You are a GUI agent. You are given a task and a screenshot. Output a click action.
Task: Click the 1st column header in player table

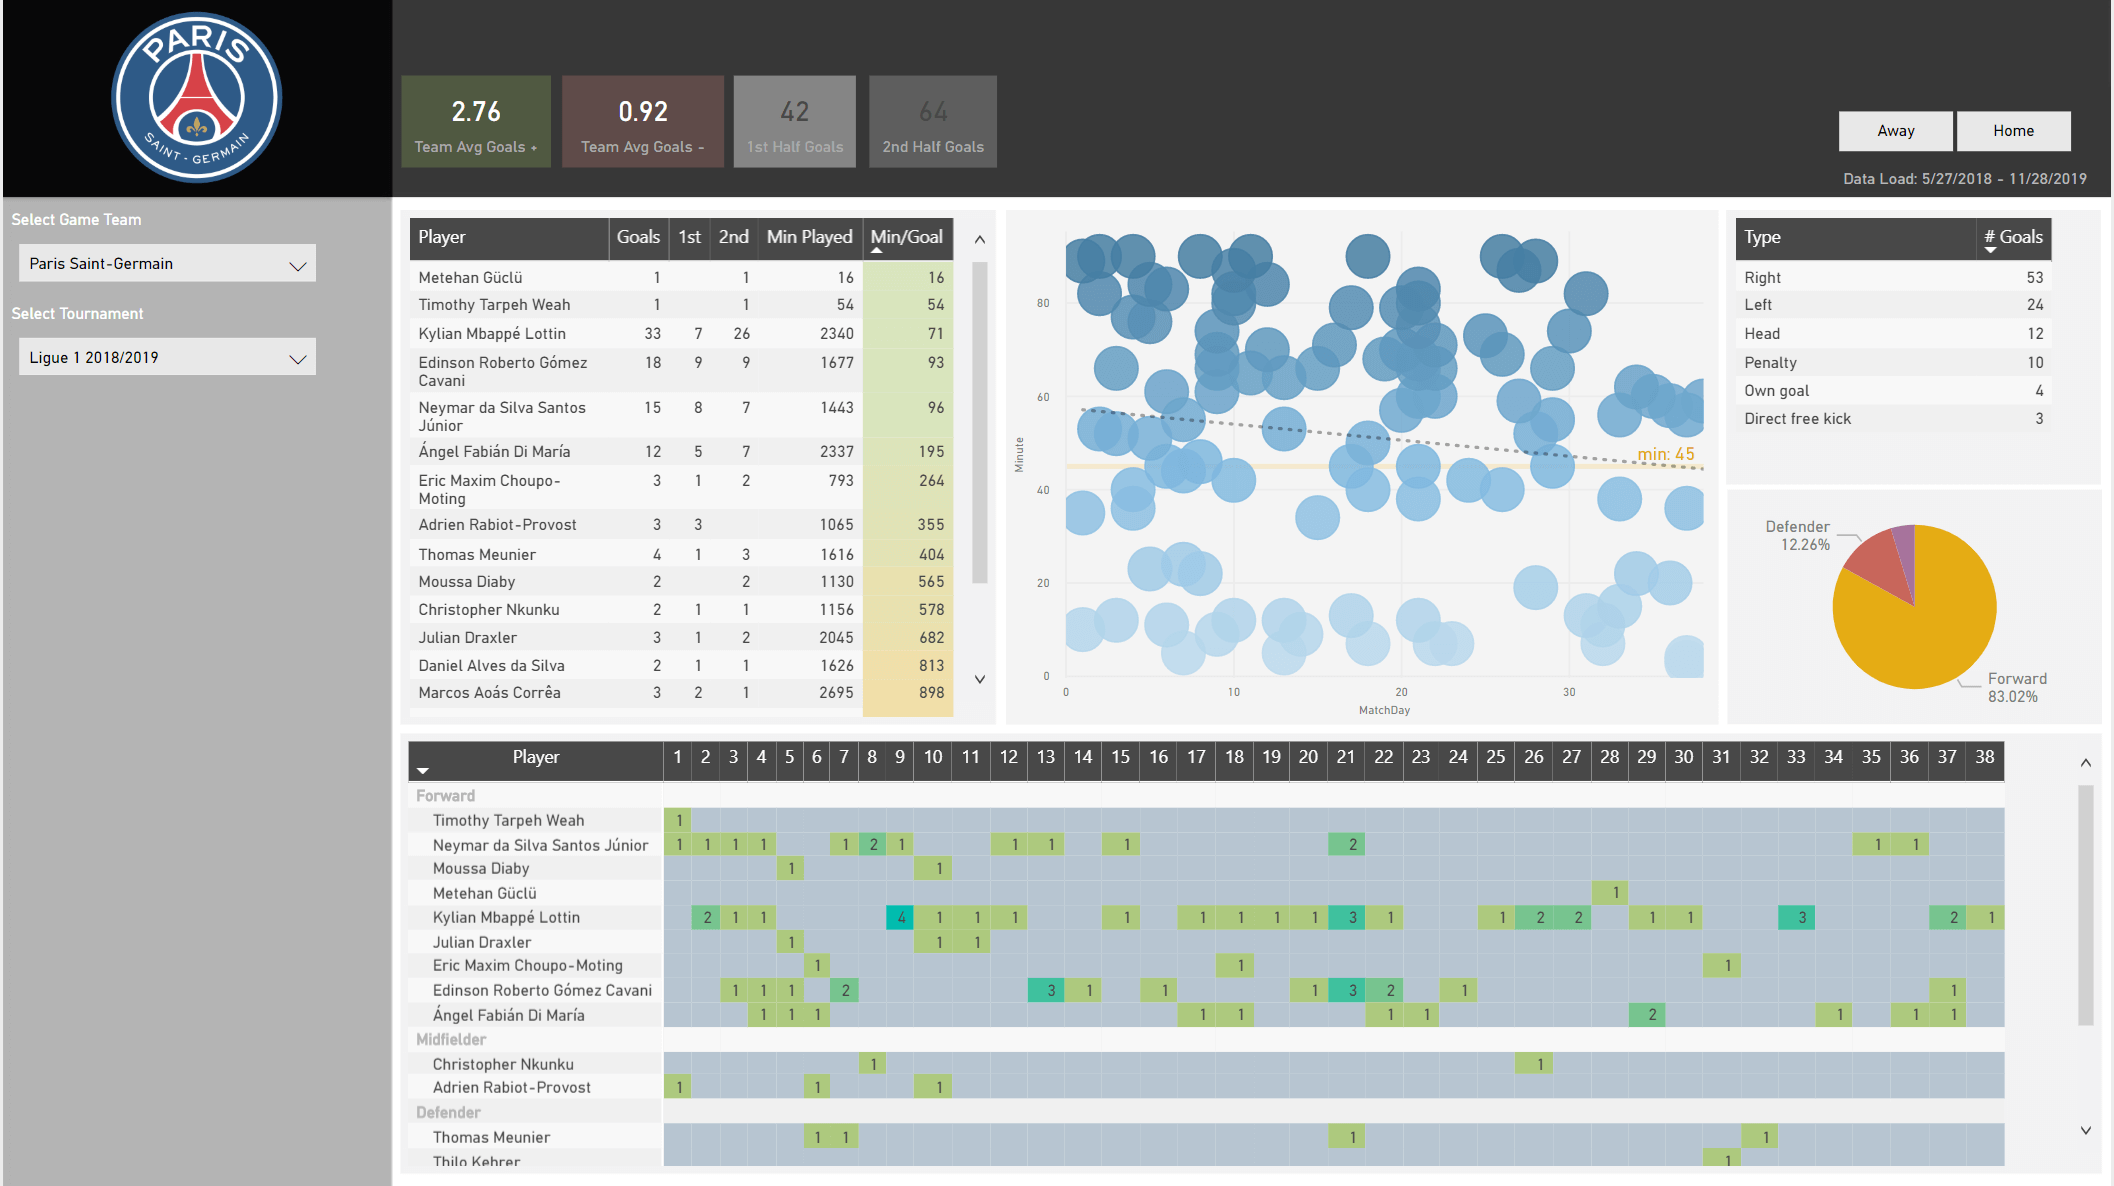pos(690,237)
